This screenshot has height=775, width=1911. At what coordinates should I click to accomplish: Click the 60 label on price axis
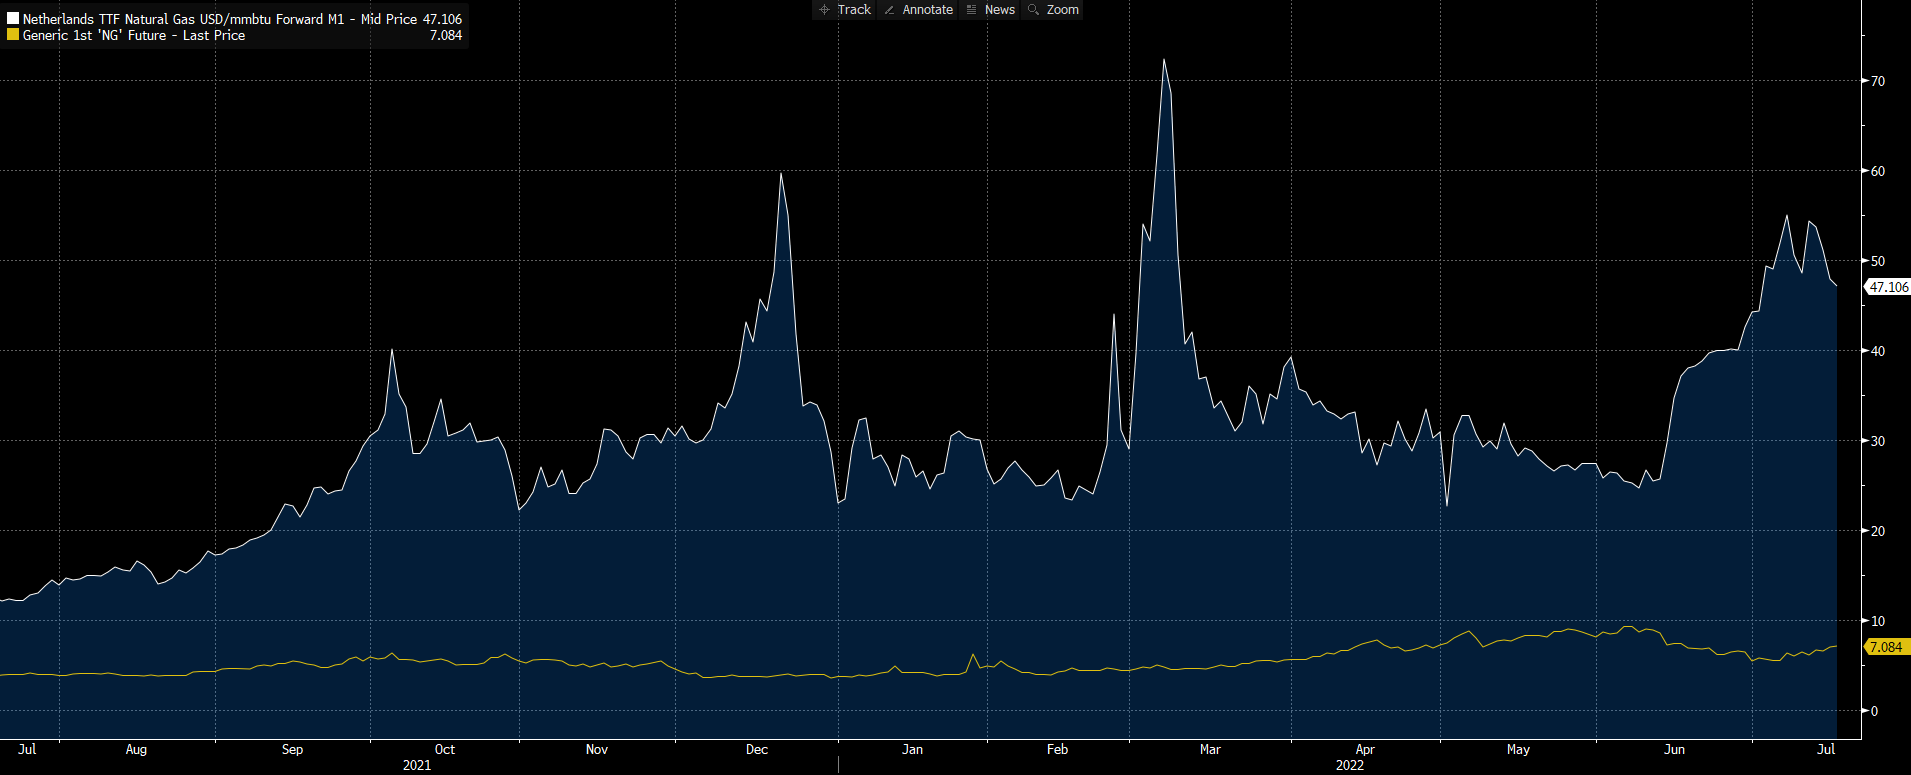click(1878, 171)
